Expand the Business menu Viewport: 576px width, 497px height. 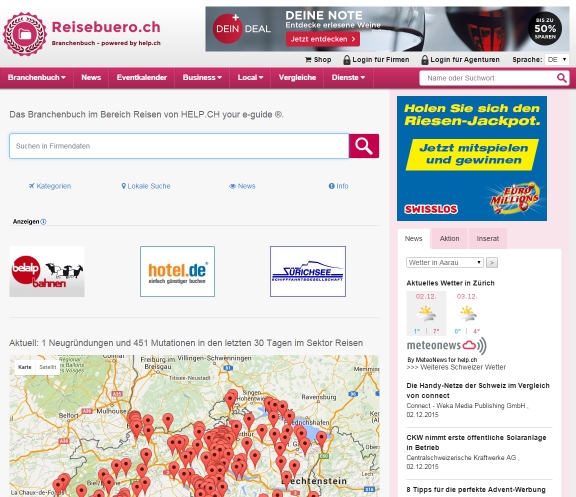pyautogui.click(x=202, y=78)
